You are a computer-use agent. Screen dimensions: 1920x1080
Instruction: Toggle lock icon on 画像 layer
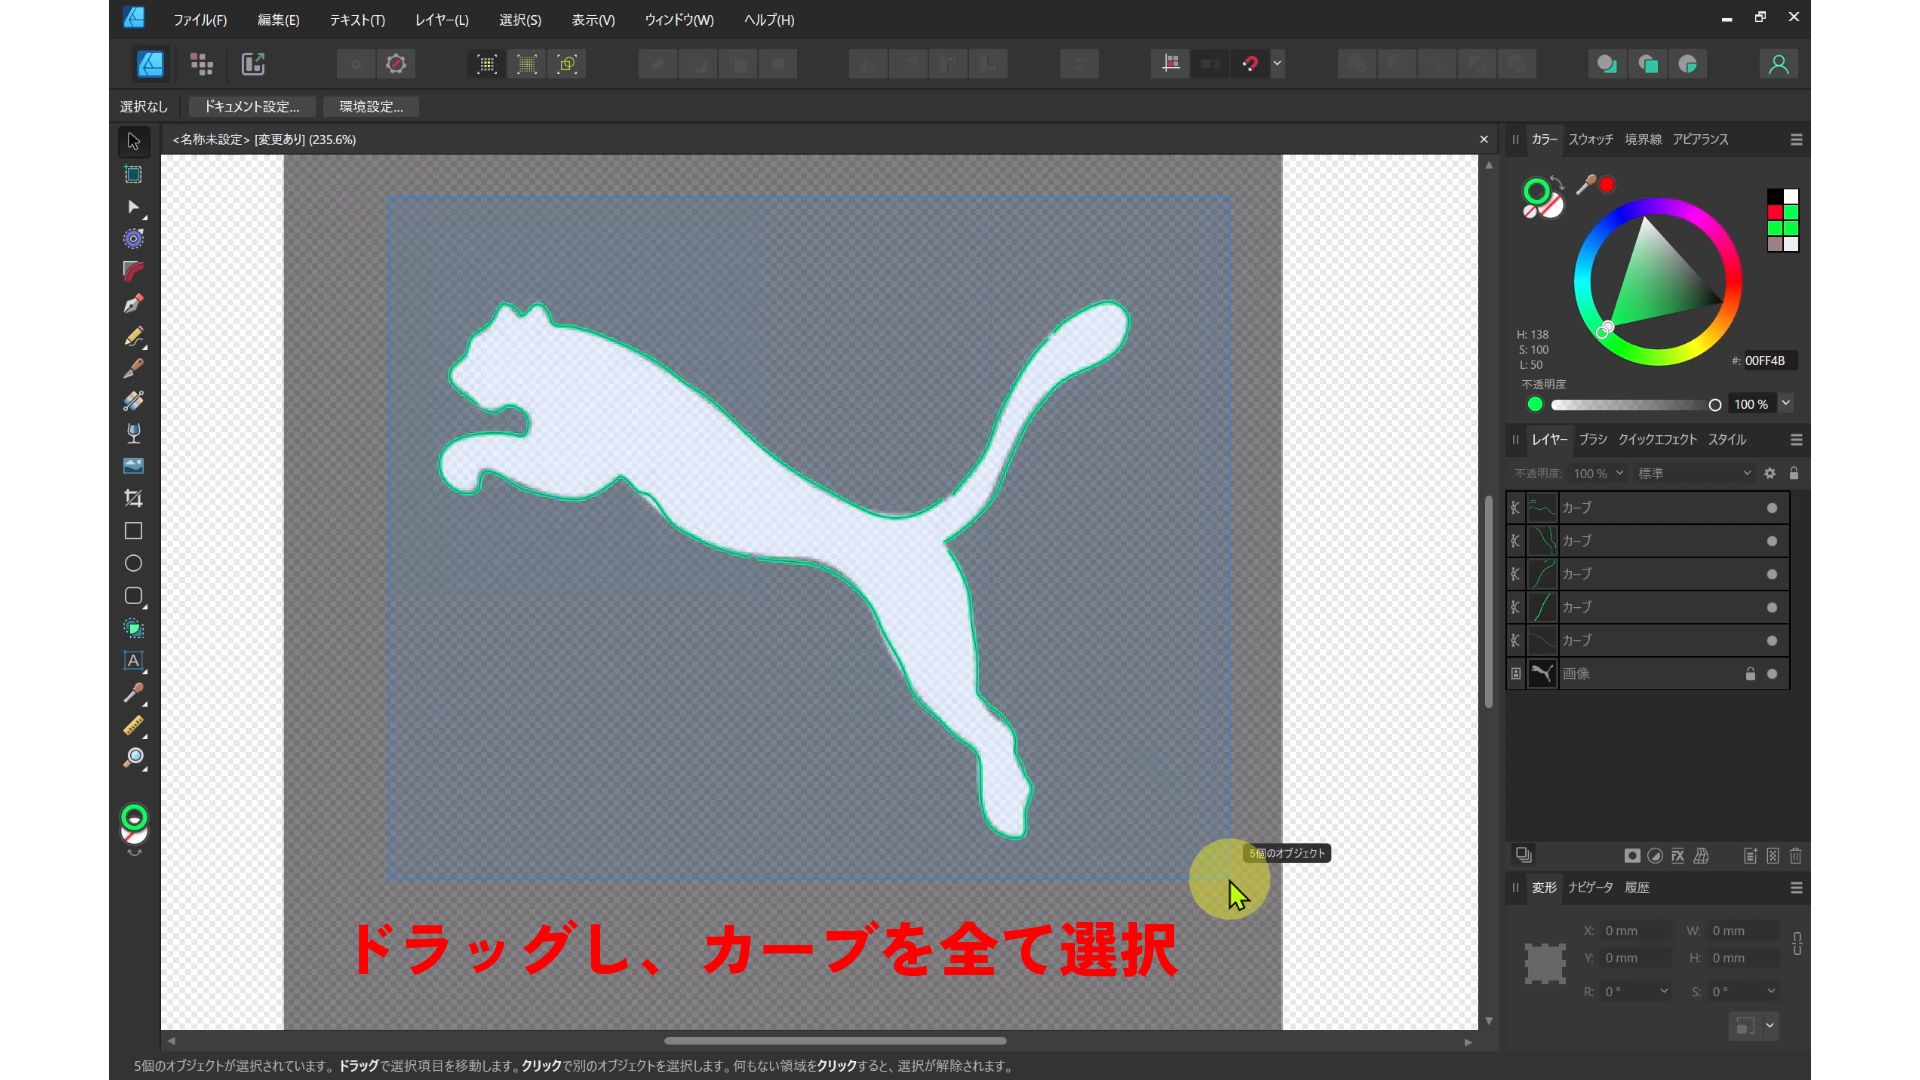coord(1750,674)
